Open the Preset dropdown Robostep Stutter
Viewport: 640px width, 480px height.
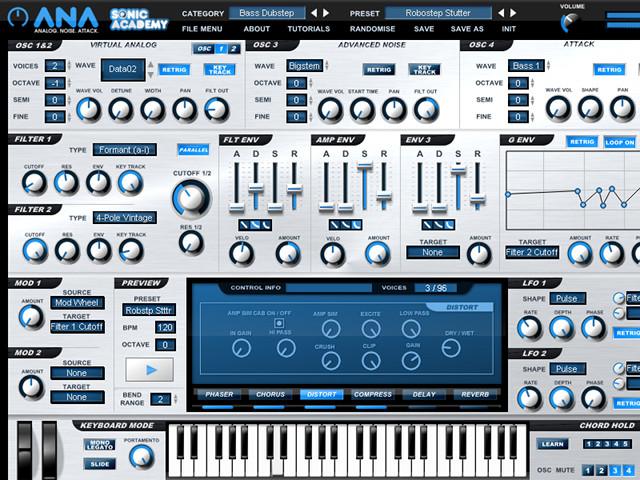pos(438,13)
